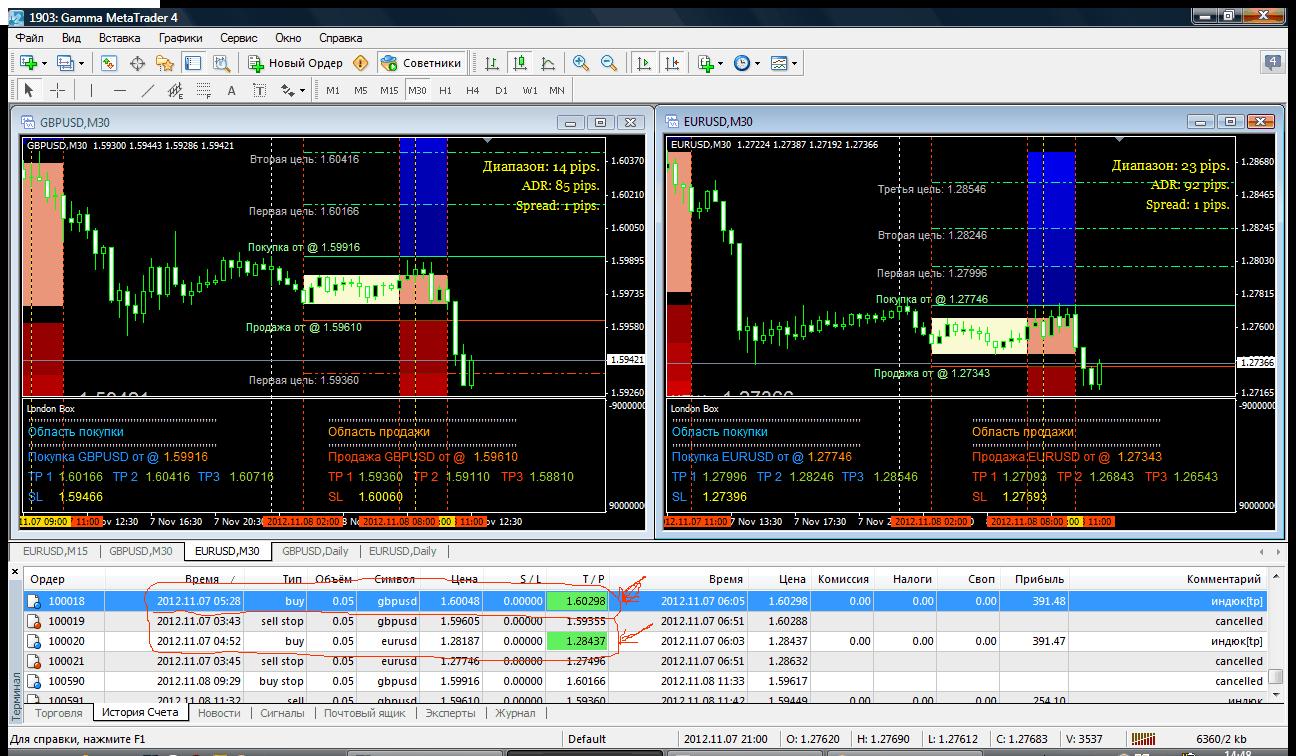The image size is (1296, 756).
Task: Open the Strategy Tester magnifier icon
Action: 221,63
